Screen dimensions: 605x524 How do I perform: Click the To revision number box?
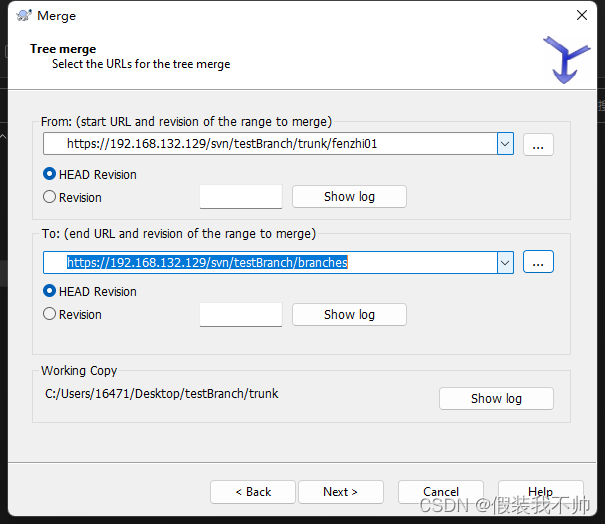[241, 314]
